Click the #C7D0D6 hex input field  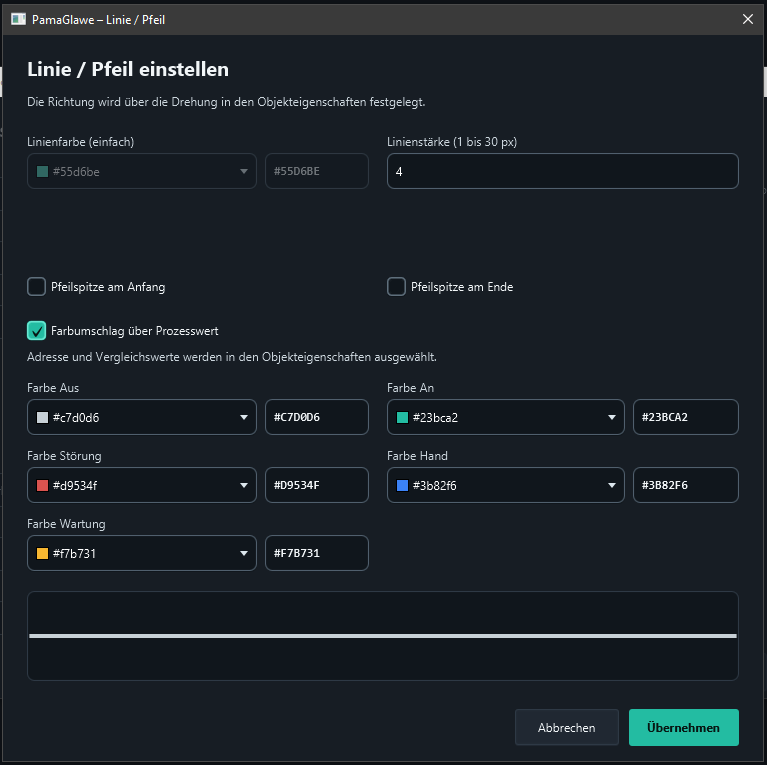click(316, 417)
